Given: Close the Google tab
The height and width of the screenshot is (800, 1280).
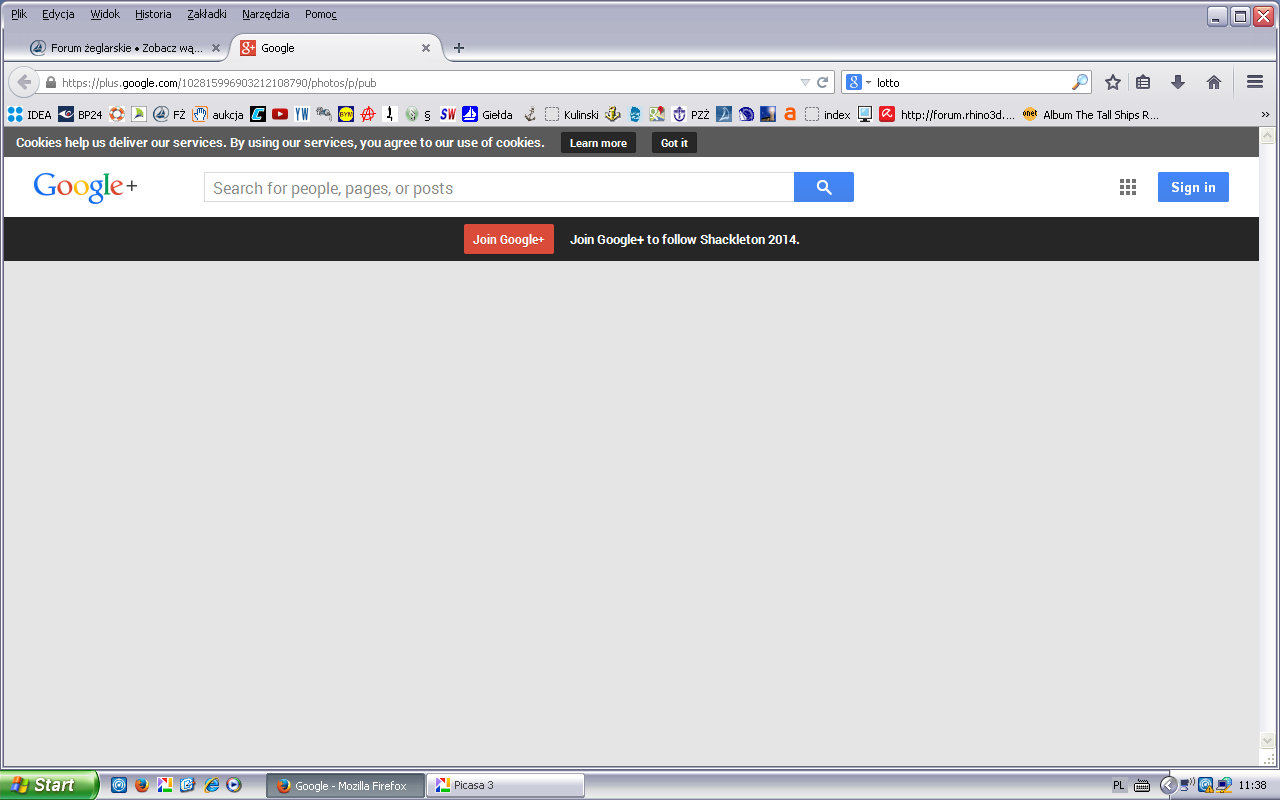Looking at the screenshot, I should pos(425,47).
